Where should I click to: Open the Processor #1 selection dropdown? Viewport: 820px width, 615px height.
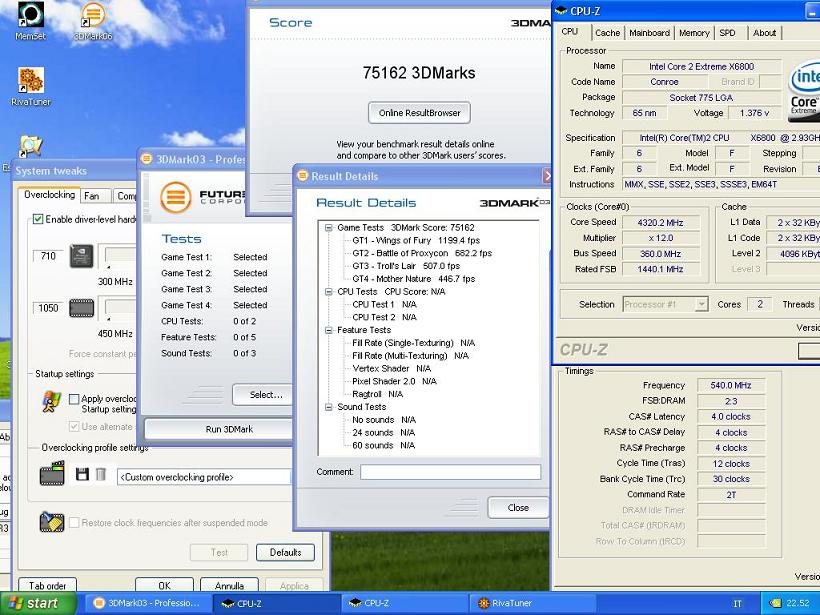(x=701, y=304)
